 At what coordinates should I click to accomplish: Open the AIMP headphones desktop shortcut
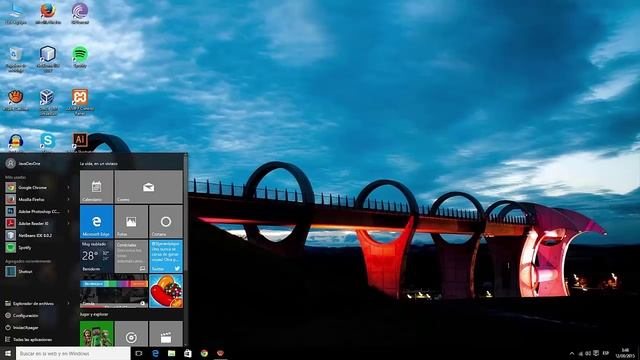point(16,142)
